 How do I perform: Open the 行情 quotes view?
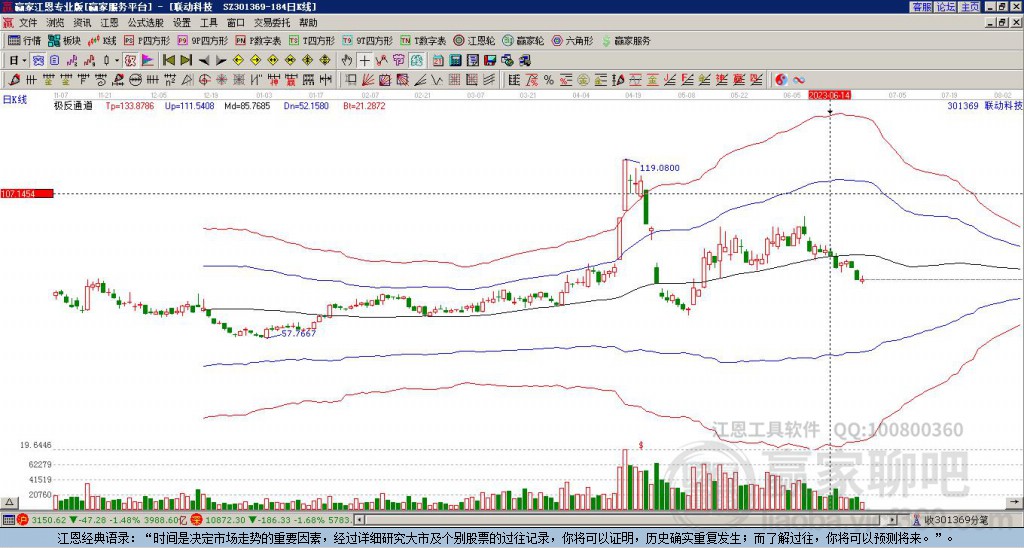coord(24,40)
